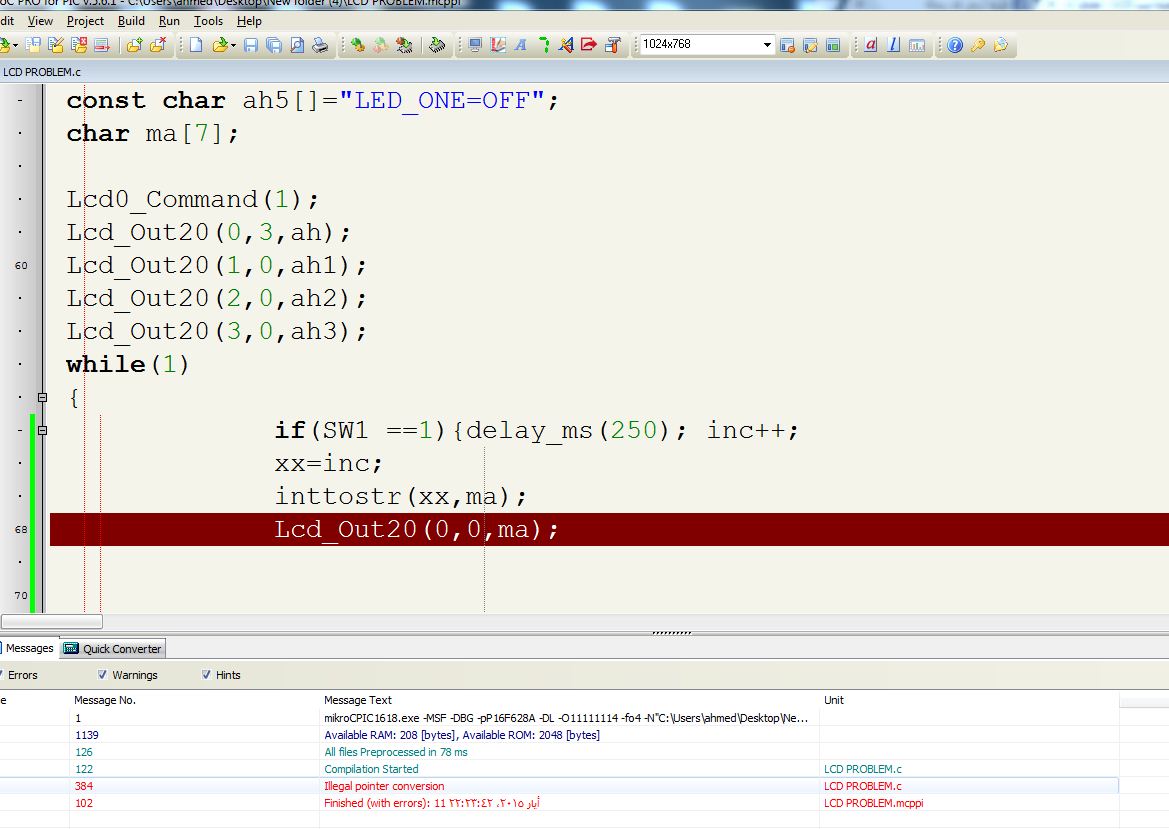Viewport: 1169px width, 829px height.
Task: Click the Print icon
Action: click(x=320, y=45)
